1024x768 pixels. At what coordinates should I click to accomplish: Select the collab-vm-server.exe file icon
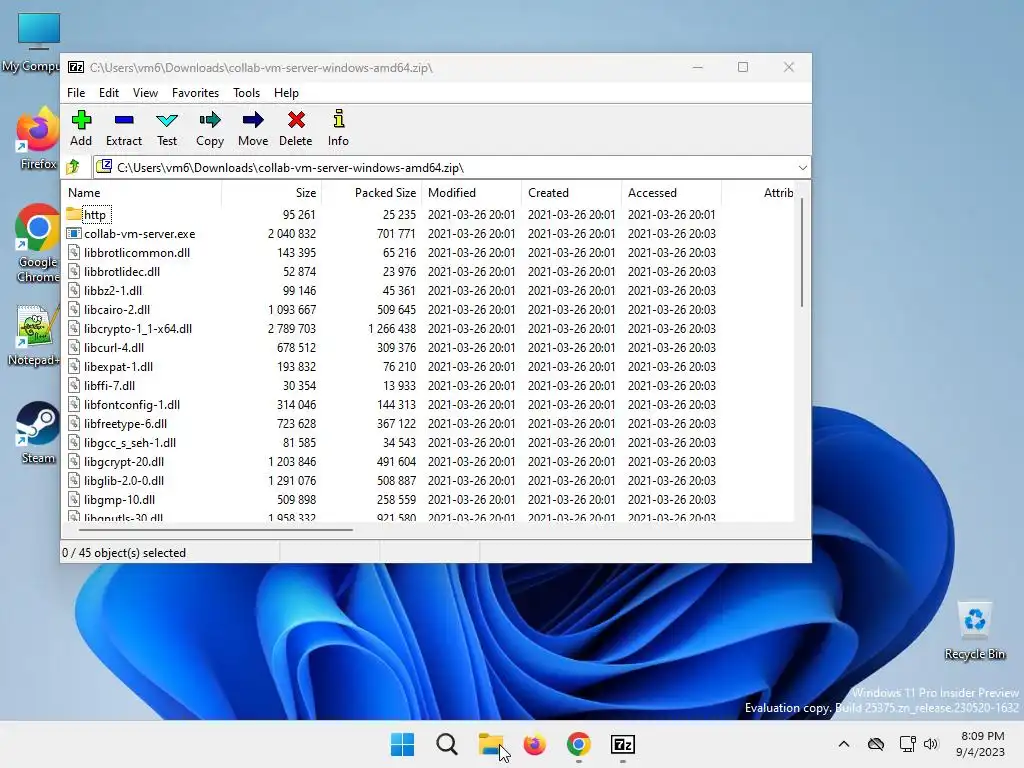(x=74, y=233)
